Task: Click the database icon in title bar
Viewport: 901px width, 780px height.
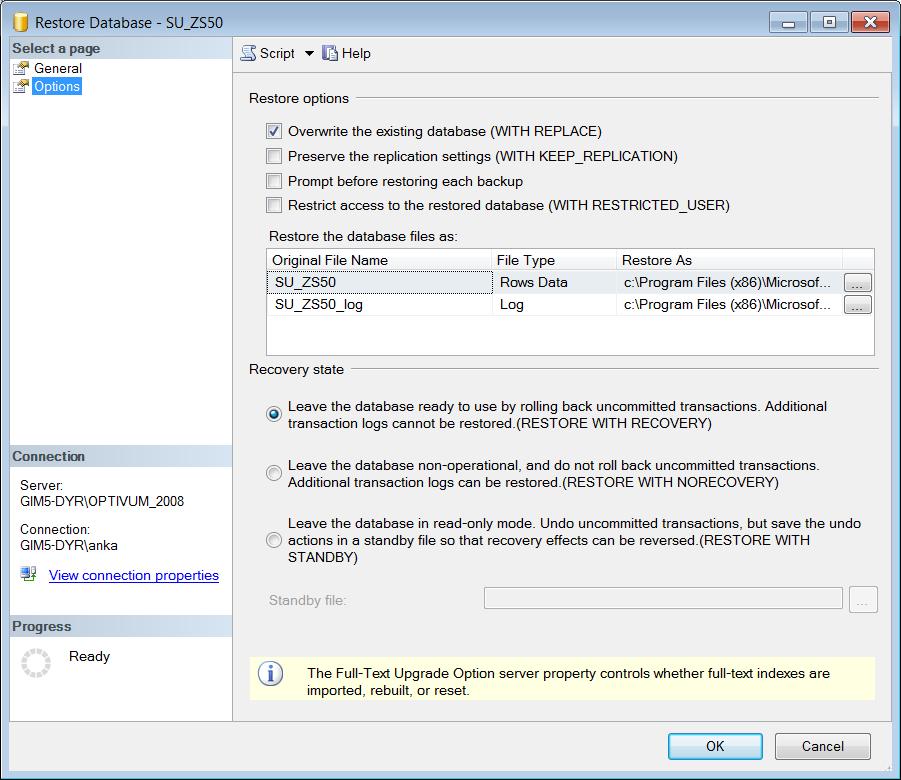Action: [21, 22]
